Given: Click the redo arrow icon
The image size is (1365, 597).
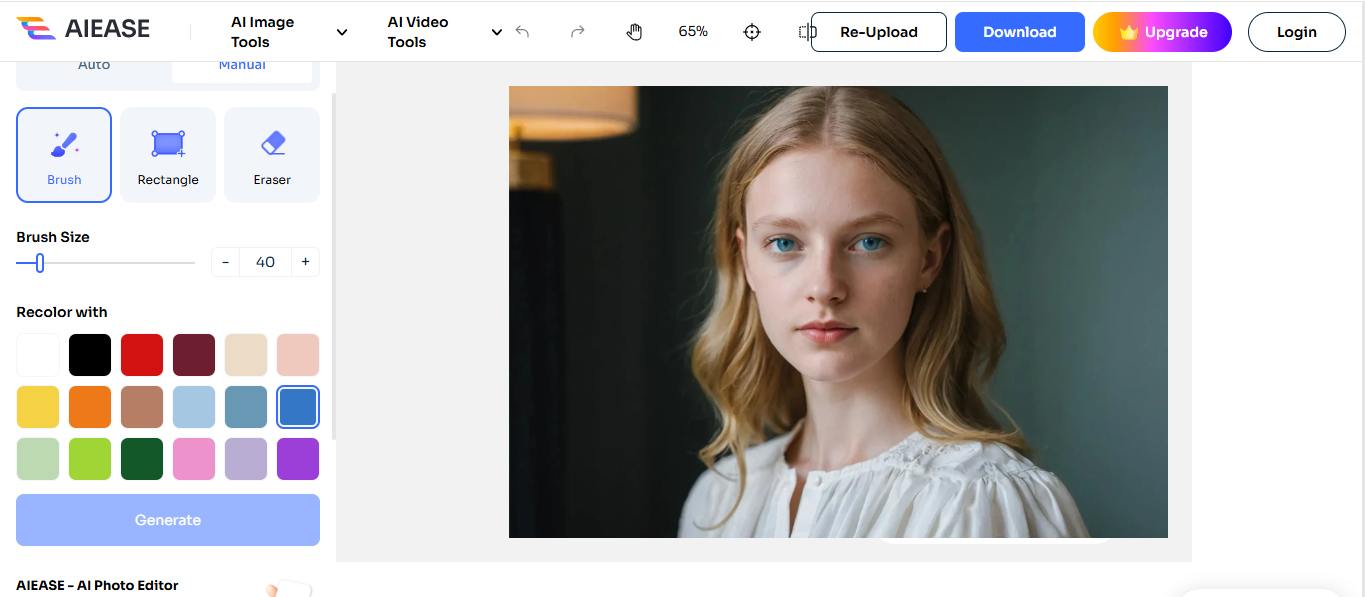Looking at the screenshot, I should pyautogui.click(x=577, y=31).
